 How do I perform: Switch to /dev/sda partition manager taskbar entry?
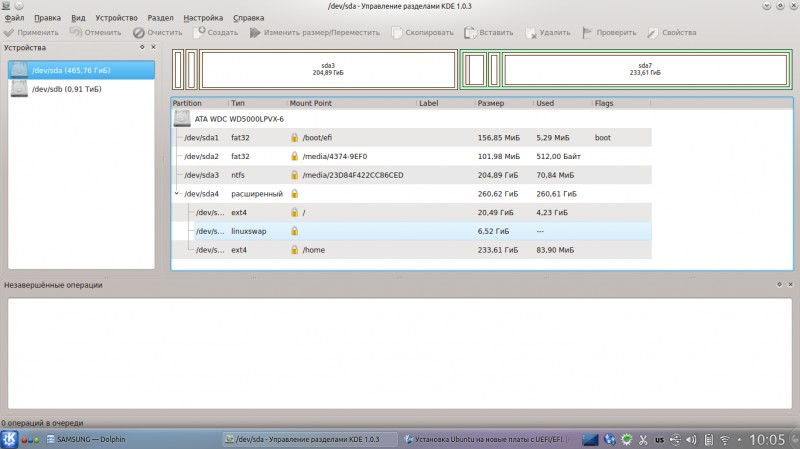309,439
